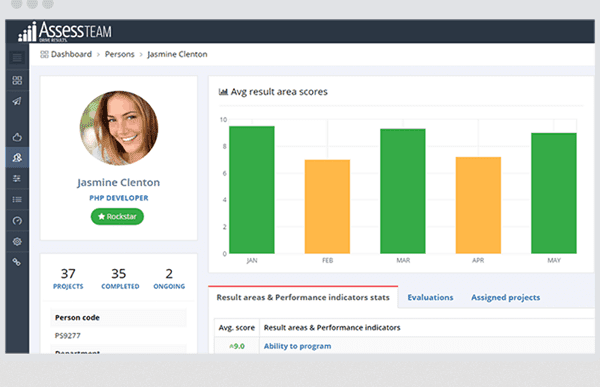Open the hamburger menu in sidebar

[17, 58]
